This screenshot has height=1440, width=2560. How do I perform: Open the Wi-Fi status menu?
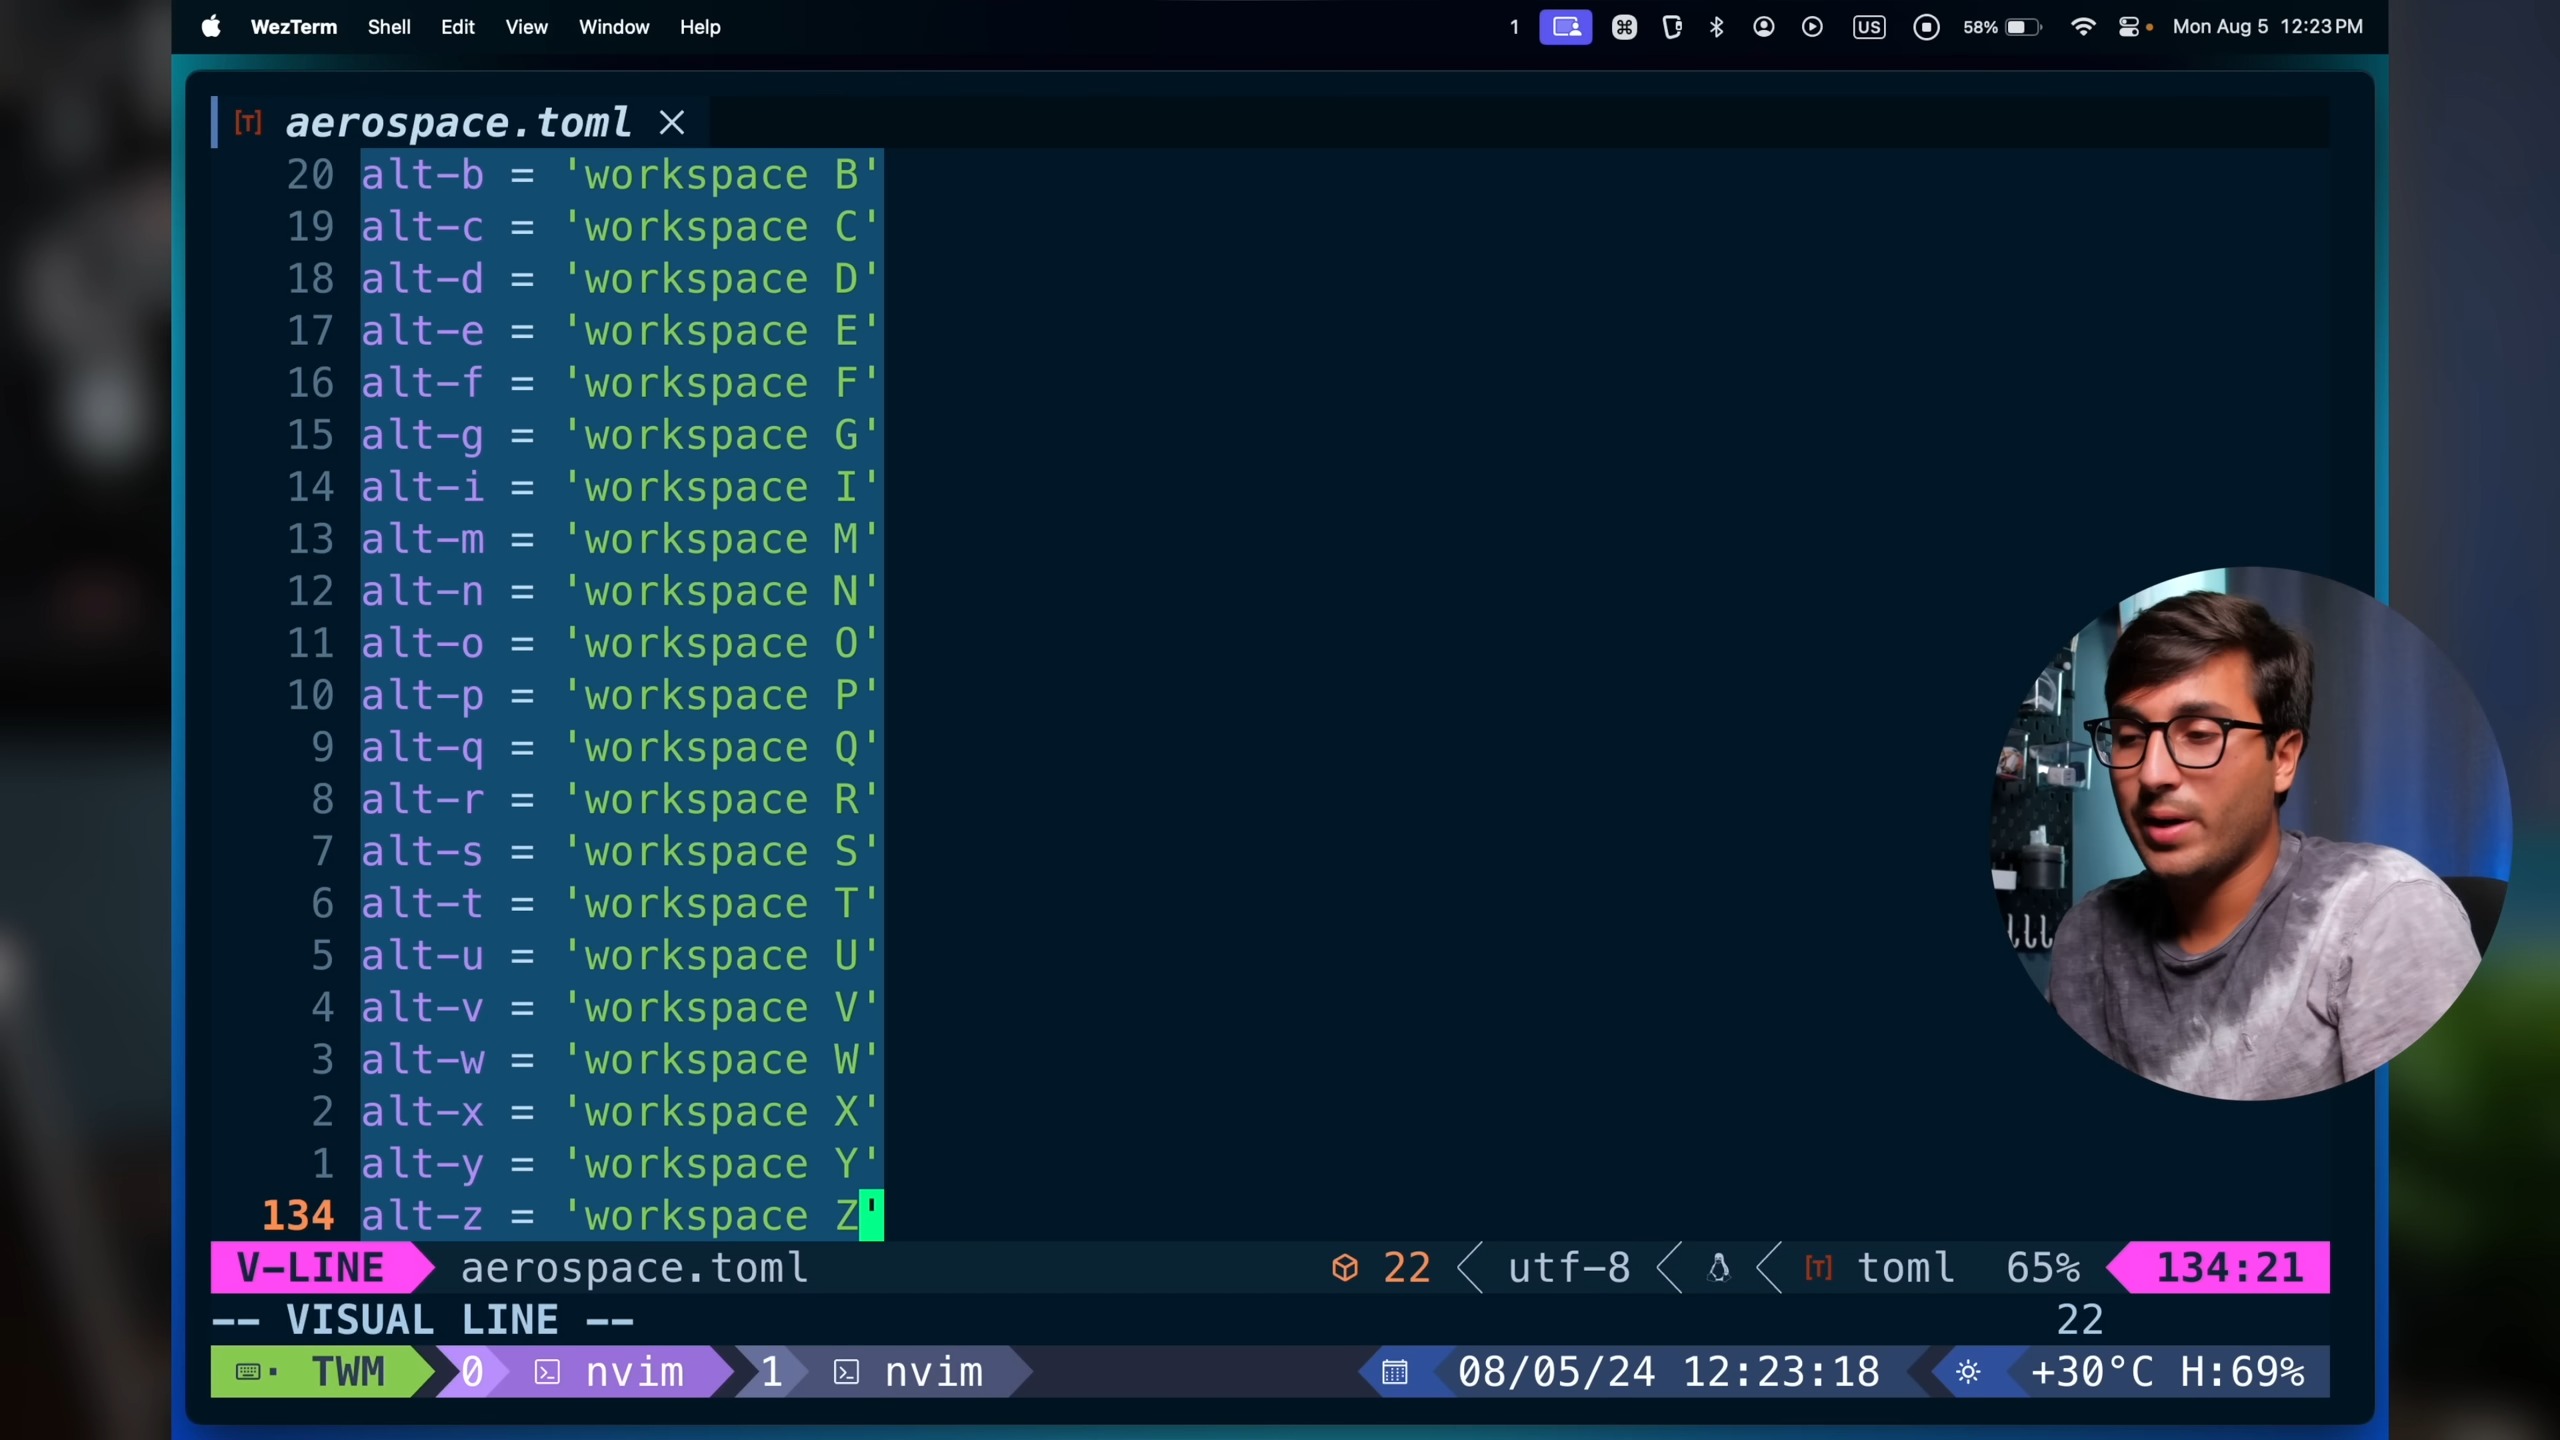coord(2082,27)
